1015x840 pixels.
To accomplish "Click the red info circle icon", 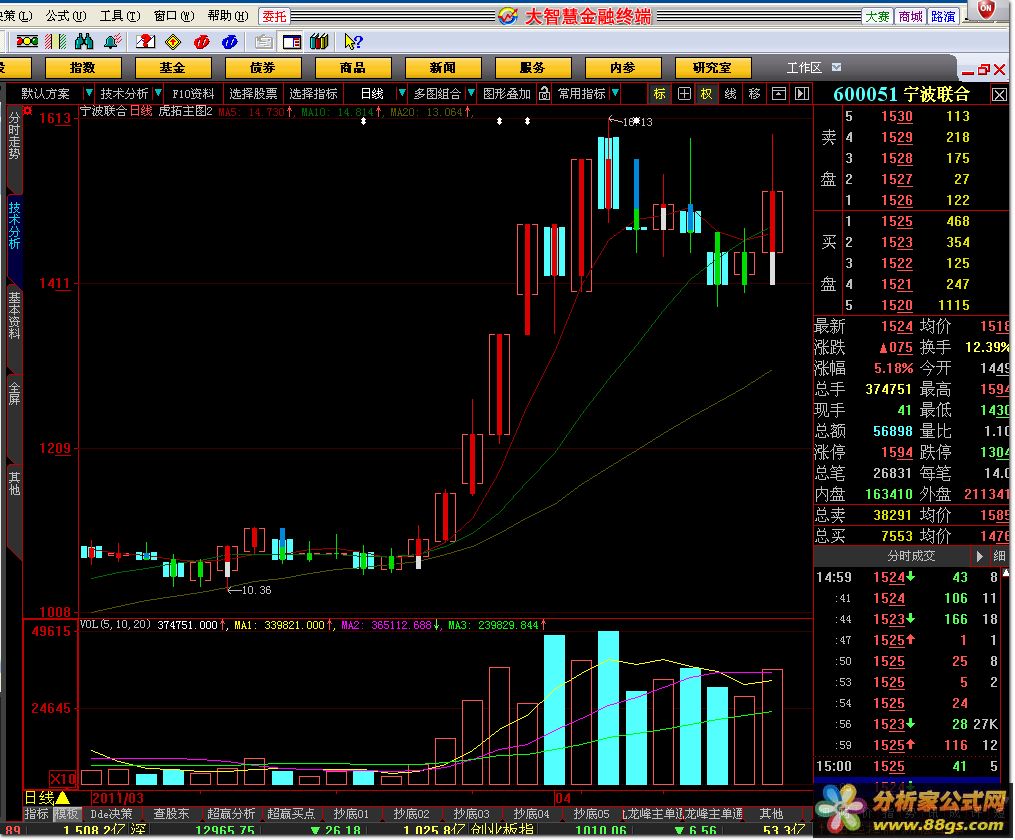I will tap(201, 42).
